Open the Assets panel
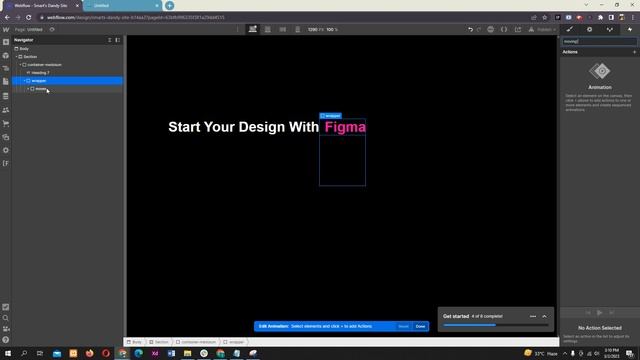640x360 pixels. click(6, 137)
